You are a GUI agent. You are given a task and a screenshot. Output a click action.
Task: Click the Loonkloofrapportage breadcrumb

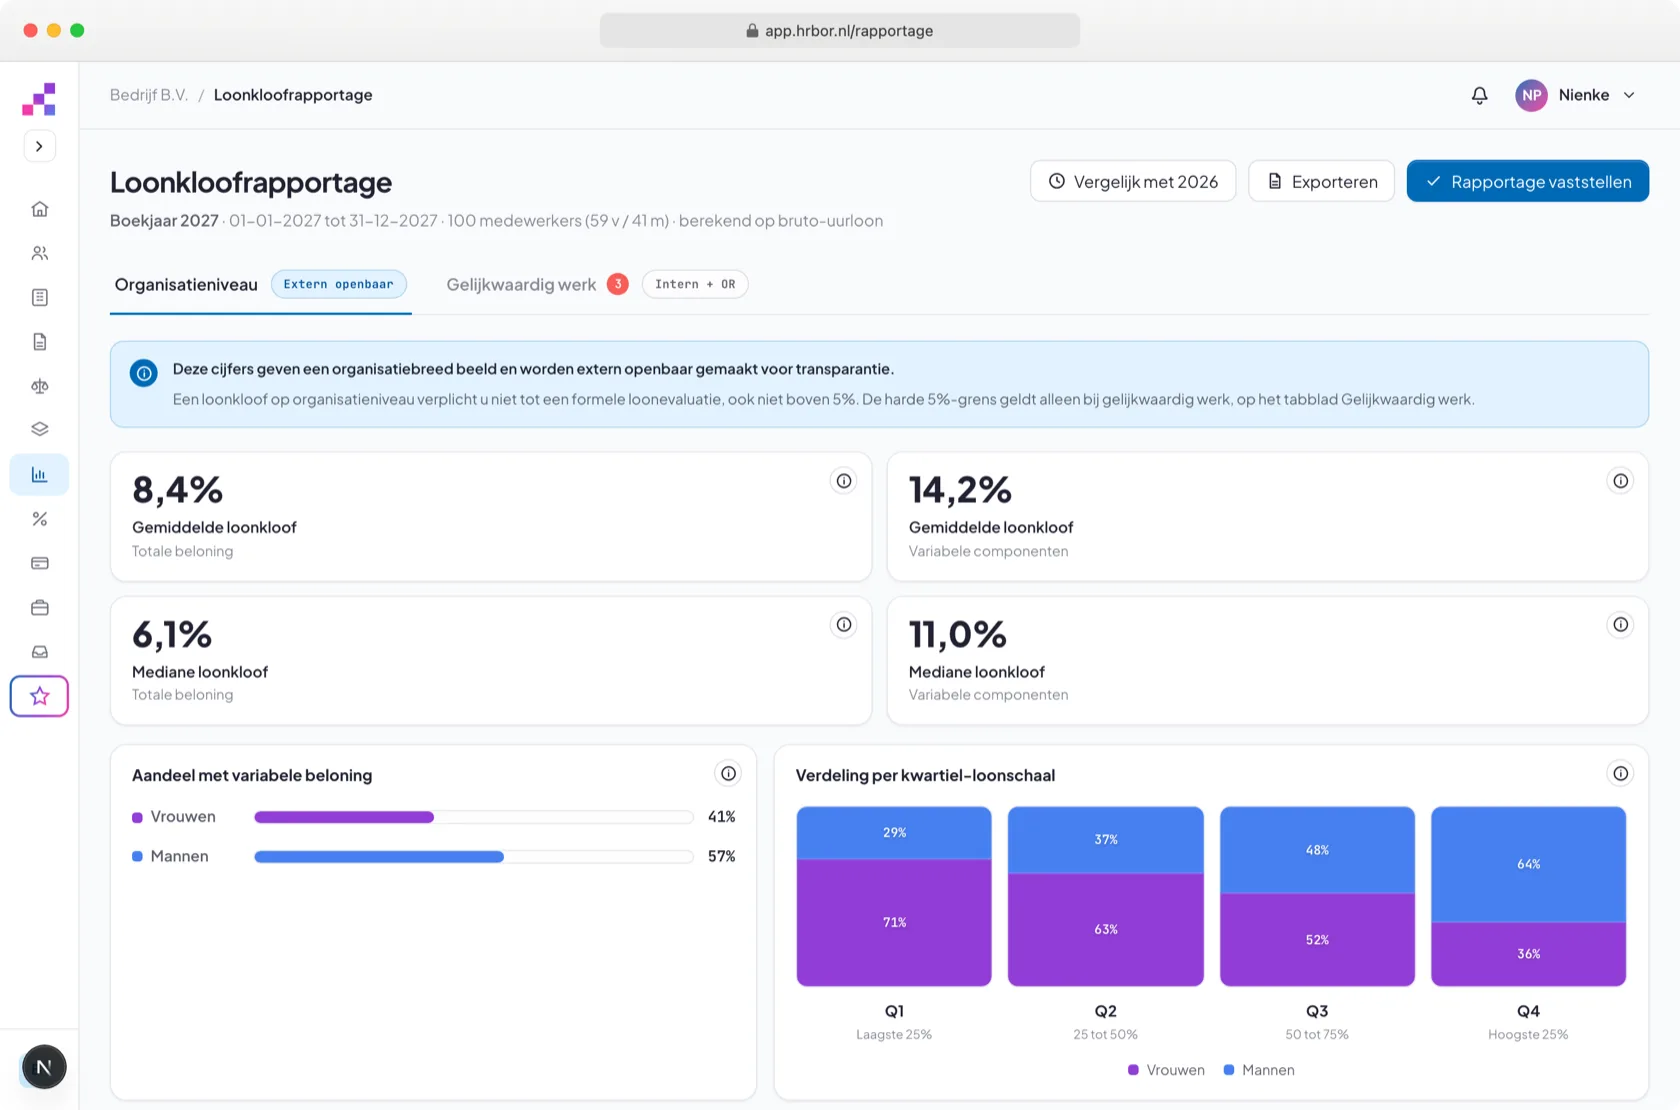pos(293,95)
